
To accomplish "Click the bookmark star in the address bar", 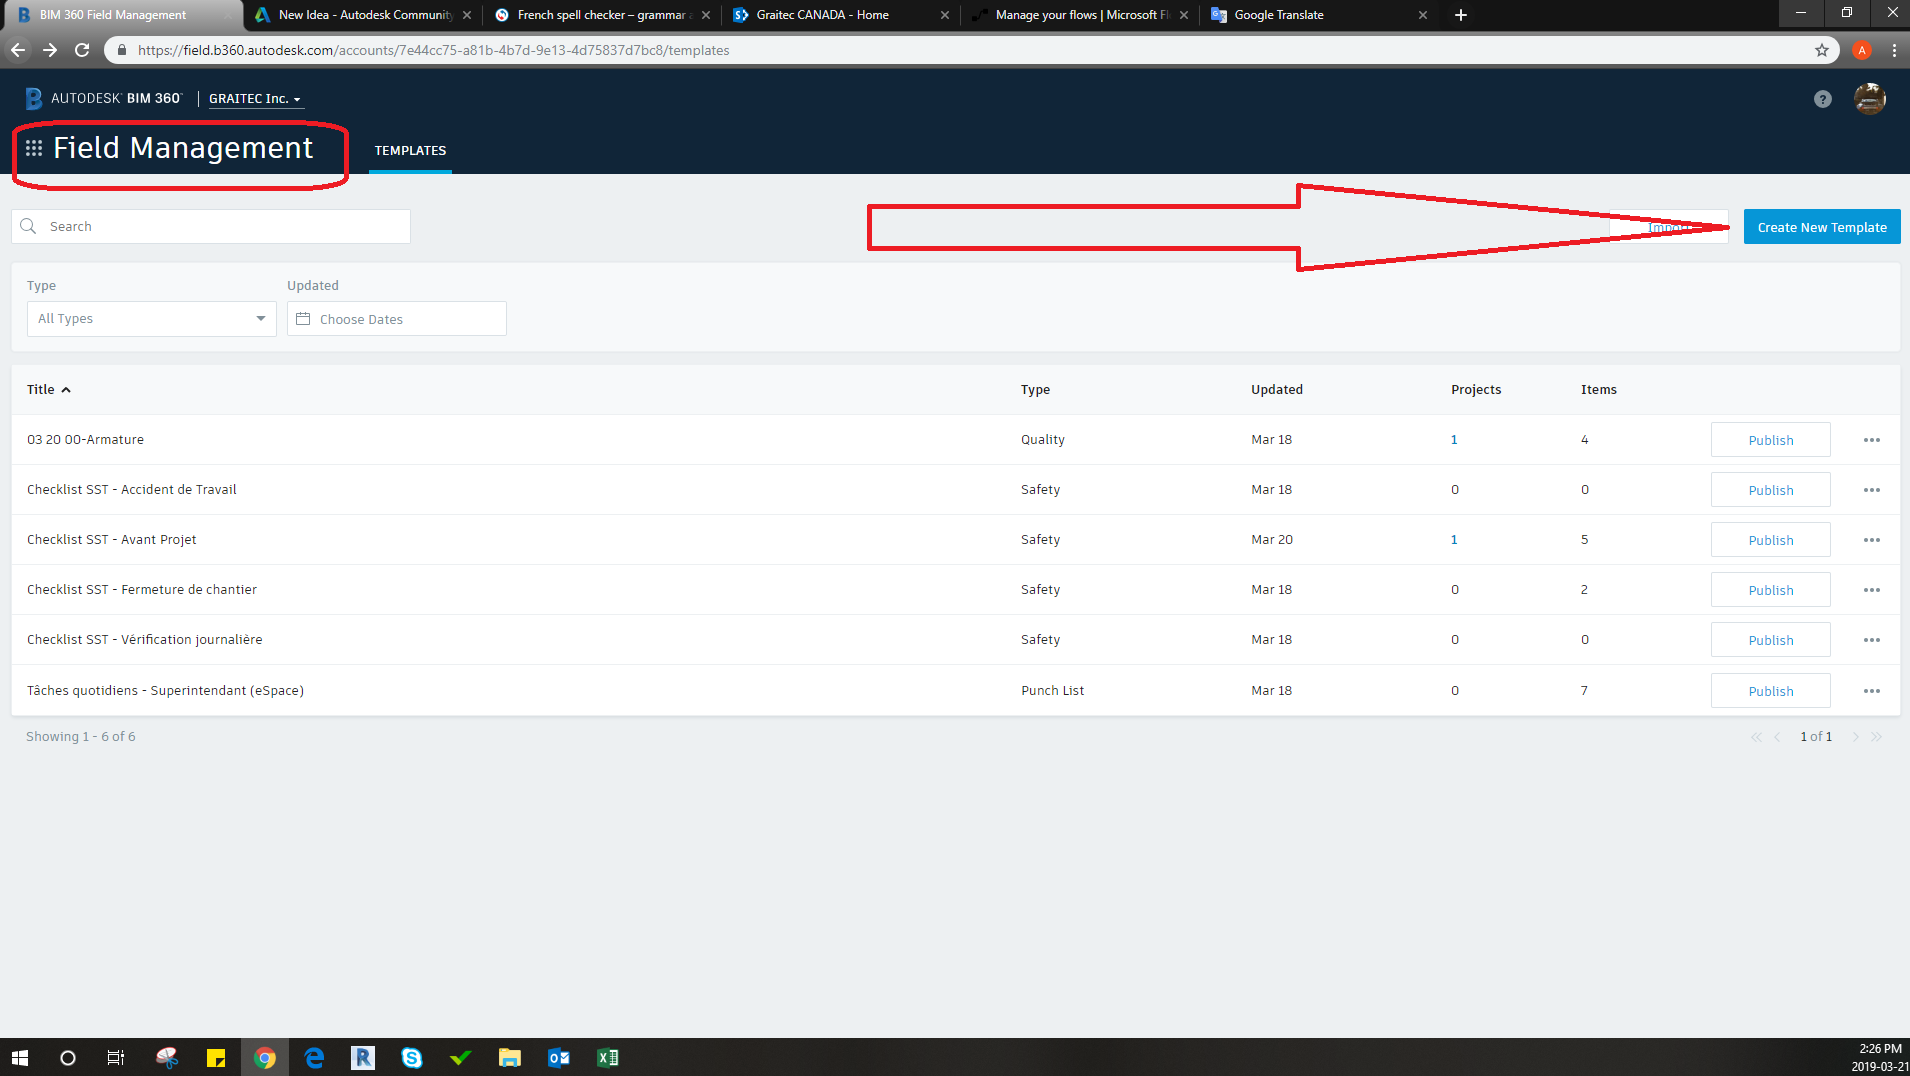I will pos(1822,50).
